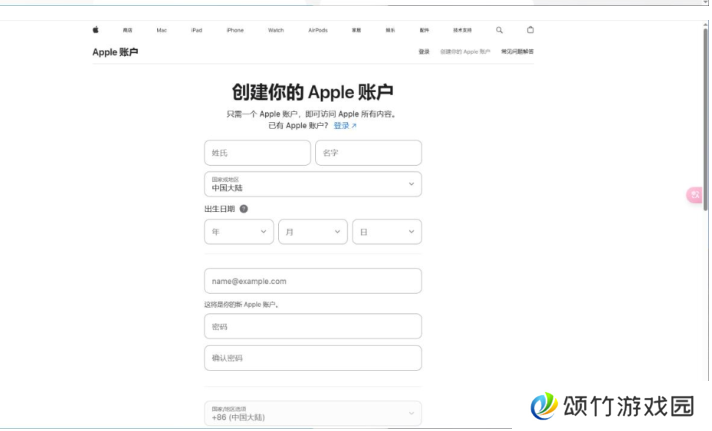The height and width of the screenshot is (431, 712).
Task: Open the Watch nav item
Action: point(276,30)
